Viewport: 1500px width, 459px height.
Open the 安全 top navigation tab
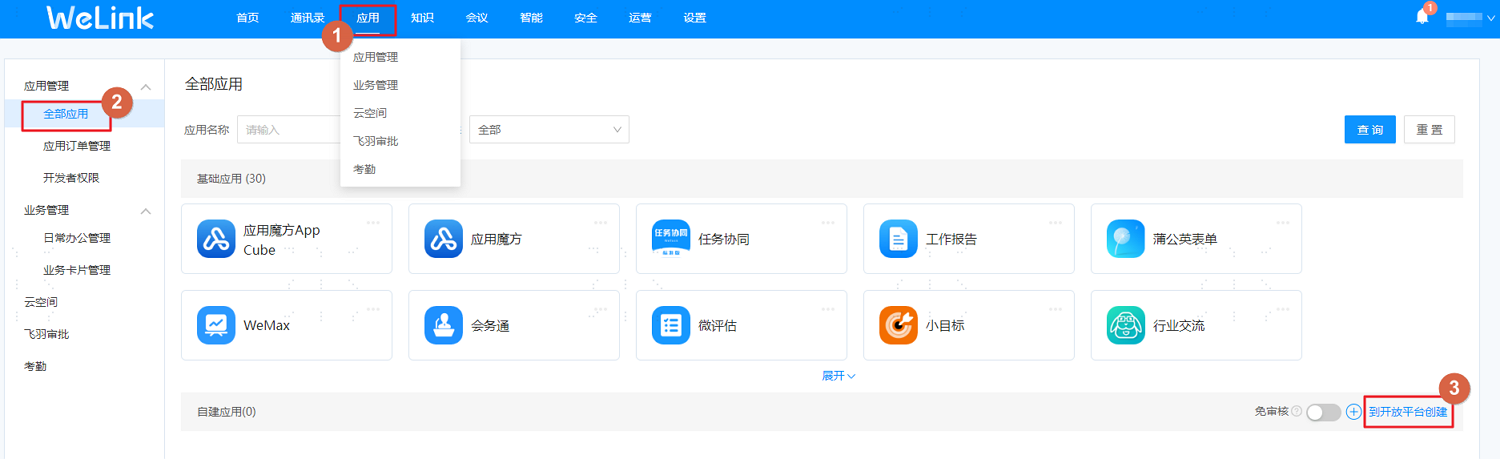[586, 18]
